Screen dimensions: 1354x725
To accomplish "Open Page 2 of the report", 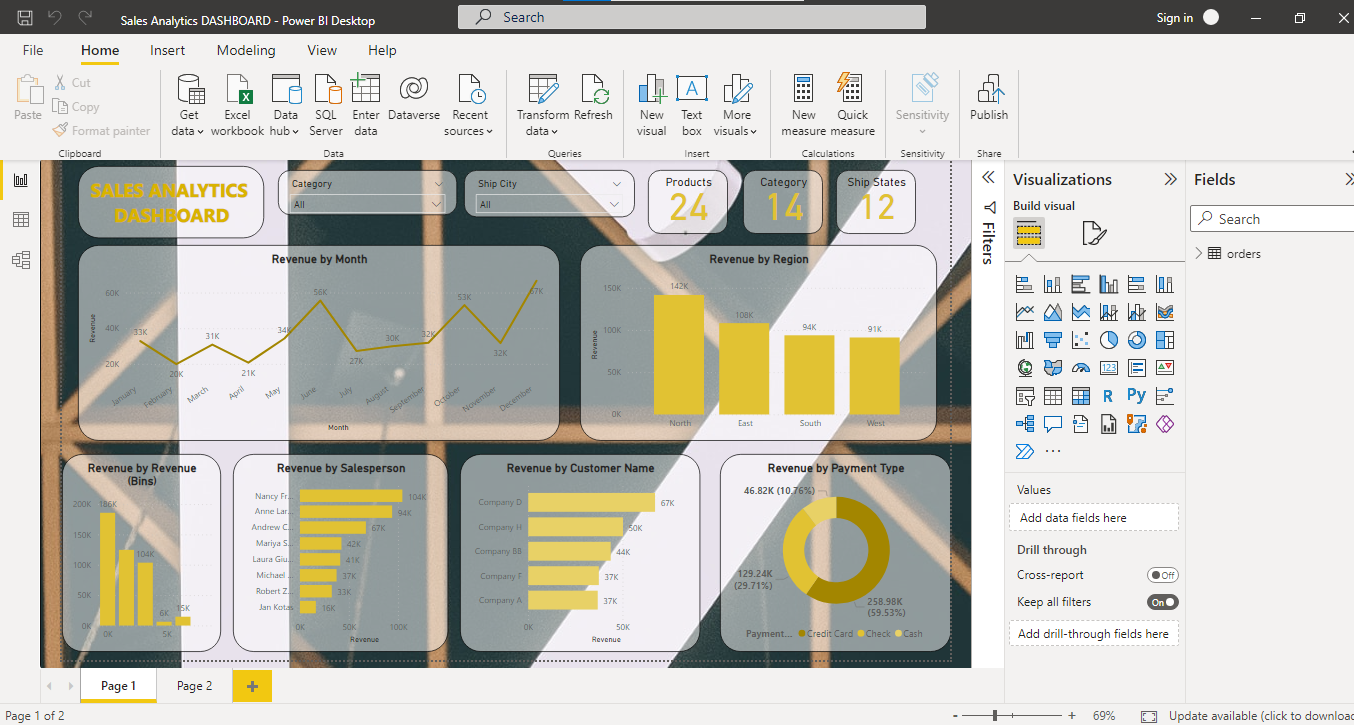I will tap(193, 686).
